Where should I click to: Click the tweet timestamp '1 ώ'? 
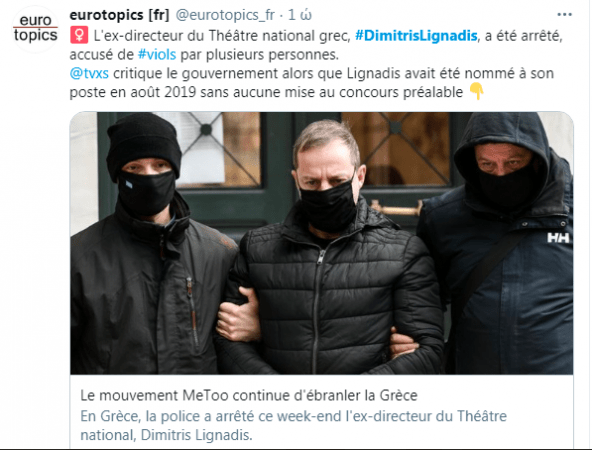(x=300, y=15)
